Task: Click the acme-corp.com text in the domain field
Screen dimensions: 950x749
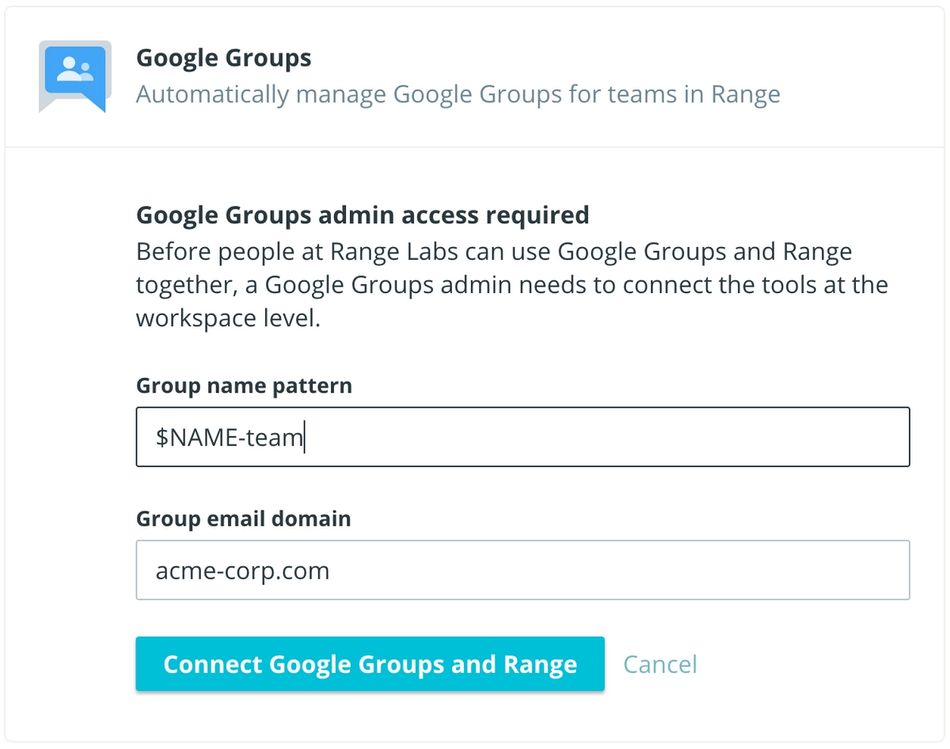Action: (x=242, y=571)
